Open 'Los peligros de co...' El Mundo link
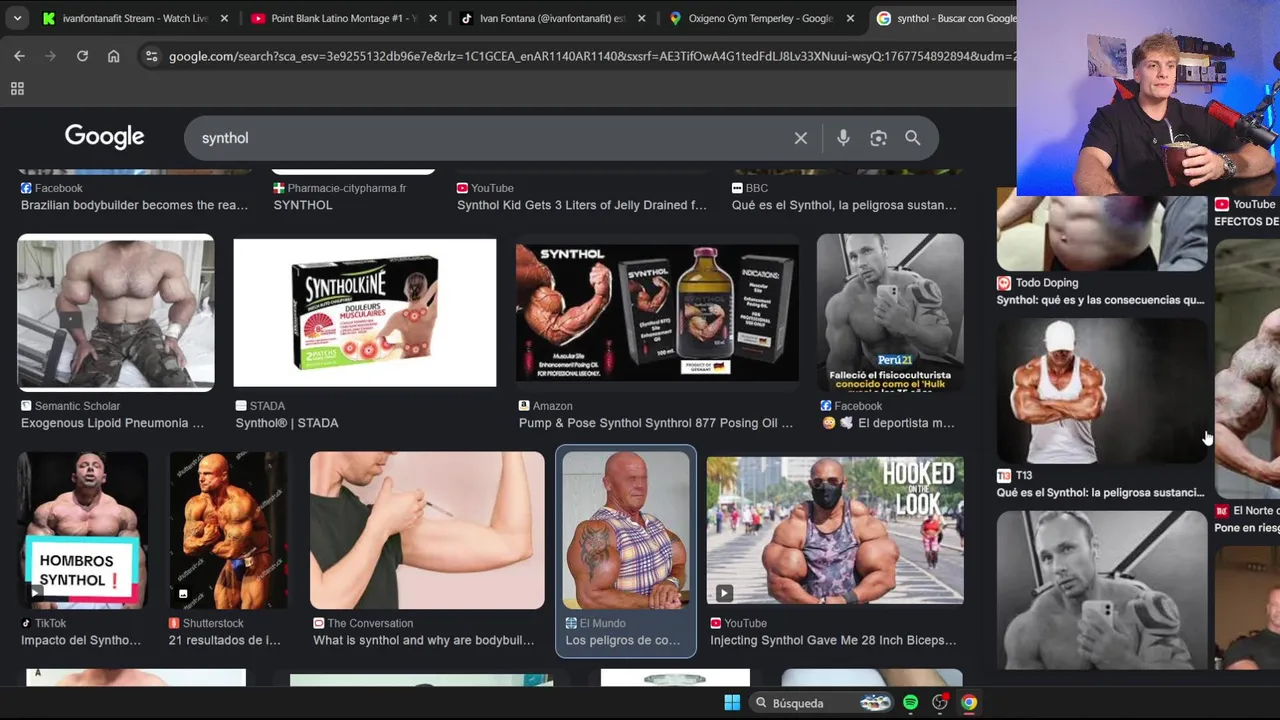The image size is (1280, 720). (623, 640)
